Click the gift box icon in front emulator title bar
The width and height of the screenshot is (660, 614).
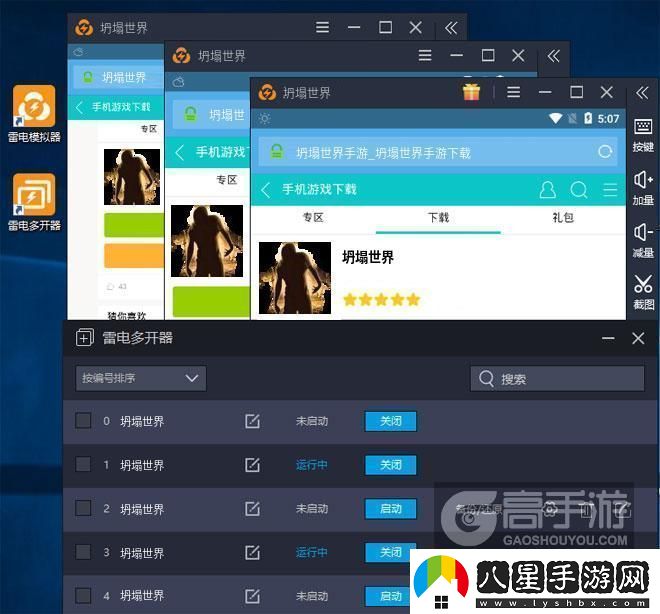pyautogui.click(x=471, y=92)
